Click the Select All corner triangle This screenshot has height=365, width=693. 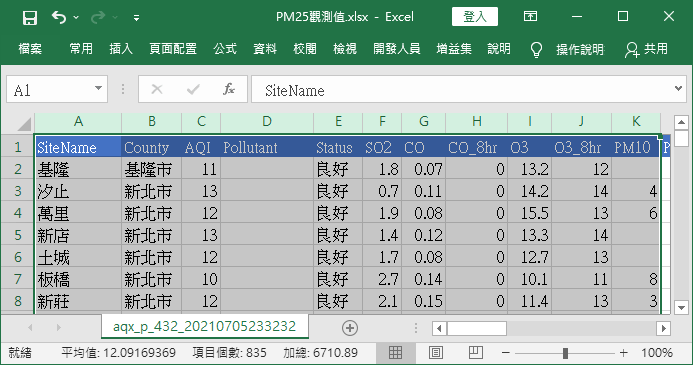click(x=24, y=124)
